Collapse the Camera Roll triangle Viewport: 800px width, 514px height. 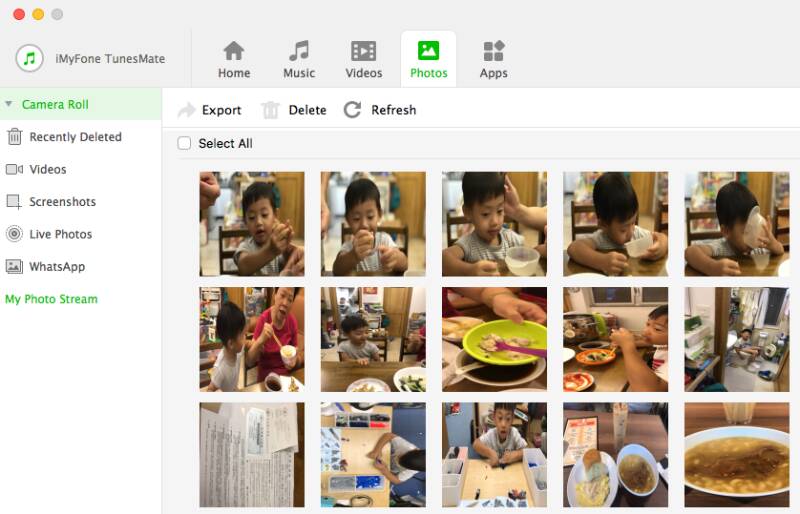[9, 104]
